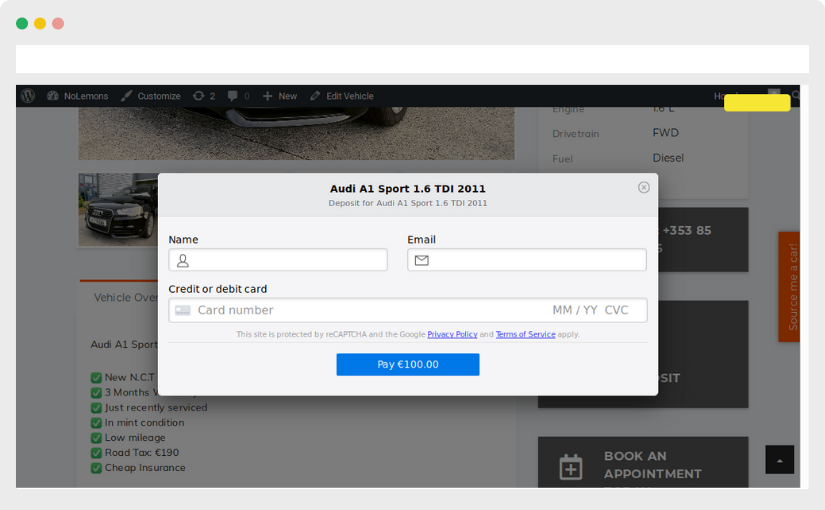Click the Source me a car! side tab
Image resolution: width=825 pixels, height=510 pixels.
pos(789,286)
